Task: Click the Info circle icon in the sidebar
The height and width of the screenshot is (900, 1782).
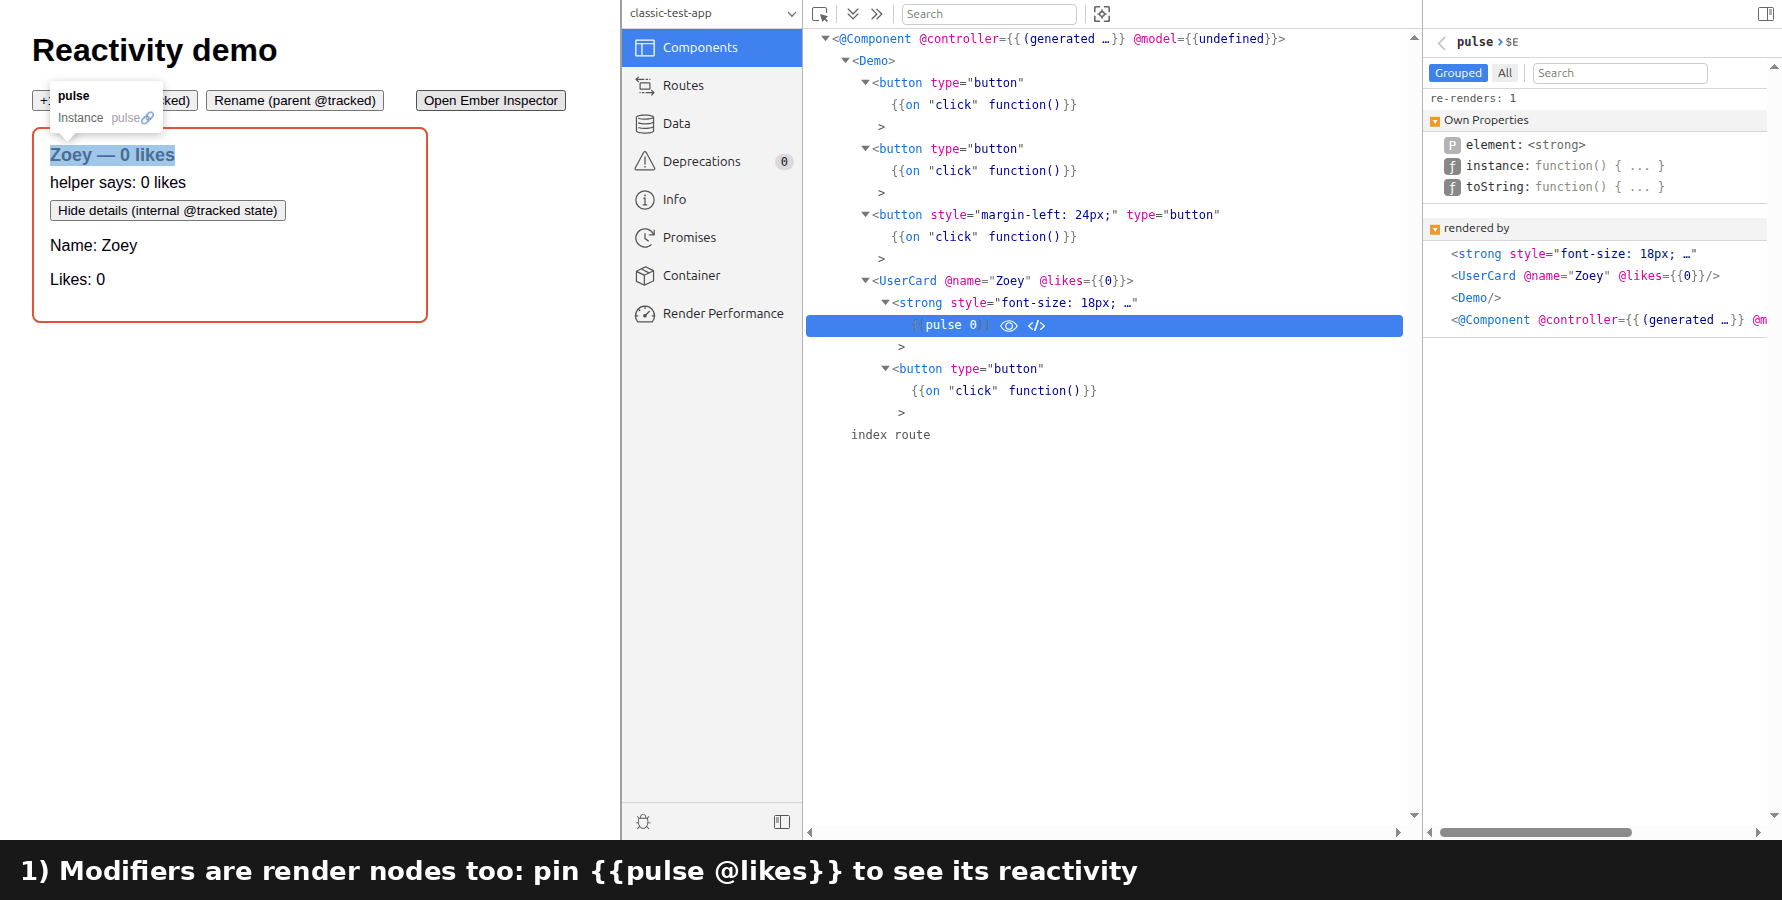Action: (645, 200)
